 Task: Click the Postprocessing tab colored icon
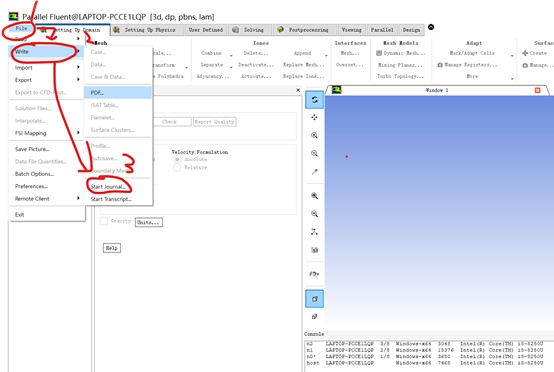point(281,30)
